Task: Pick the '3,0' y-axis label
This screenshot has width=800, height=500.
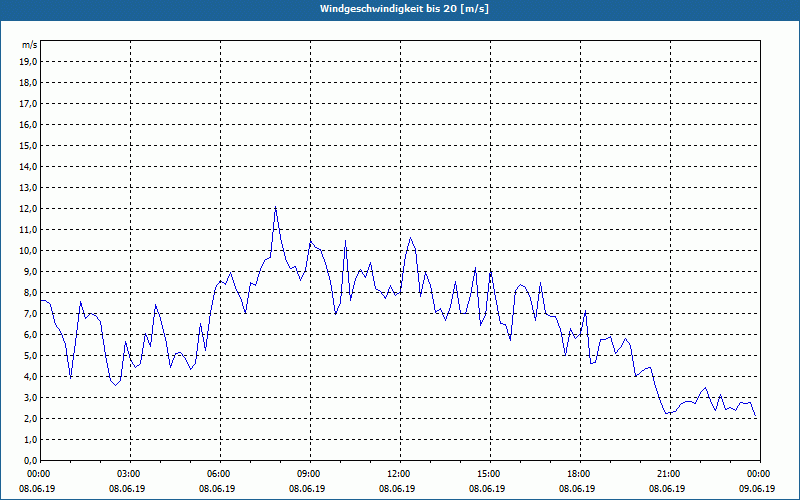Action: [x=31, y=397]
